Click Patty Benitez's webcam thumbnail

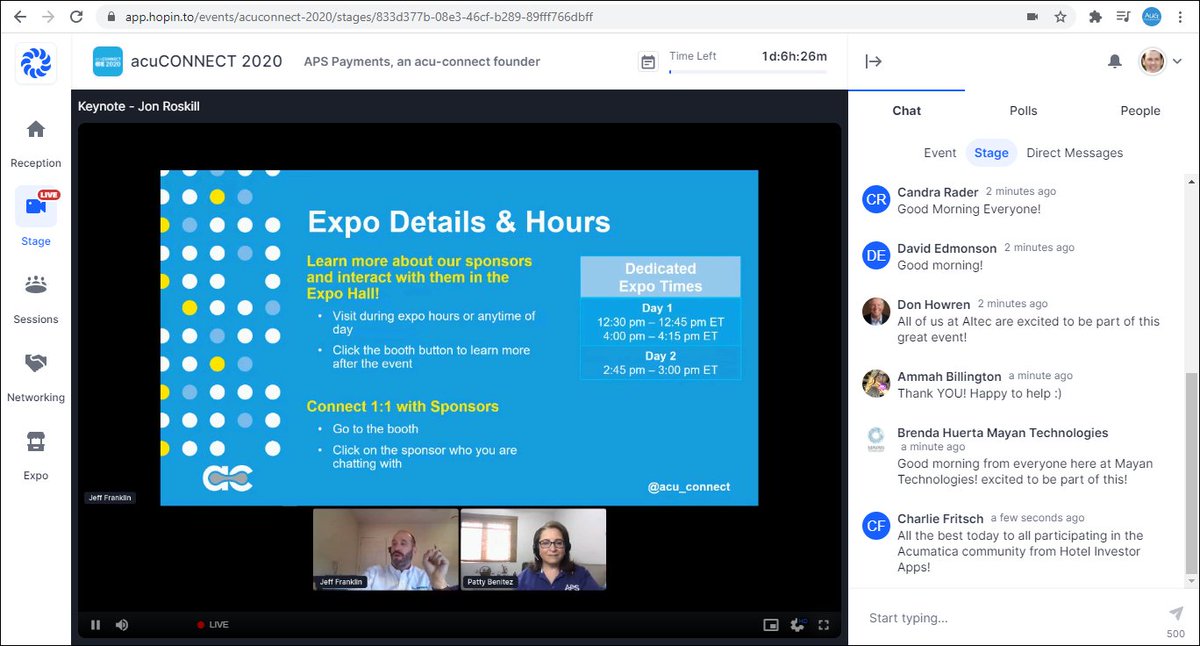tap(533, 550)
